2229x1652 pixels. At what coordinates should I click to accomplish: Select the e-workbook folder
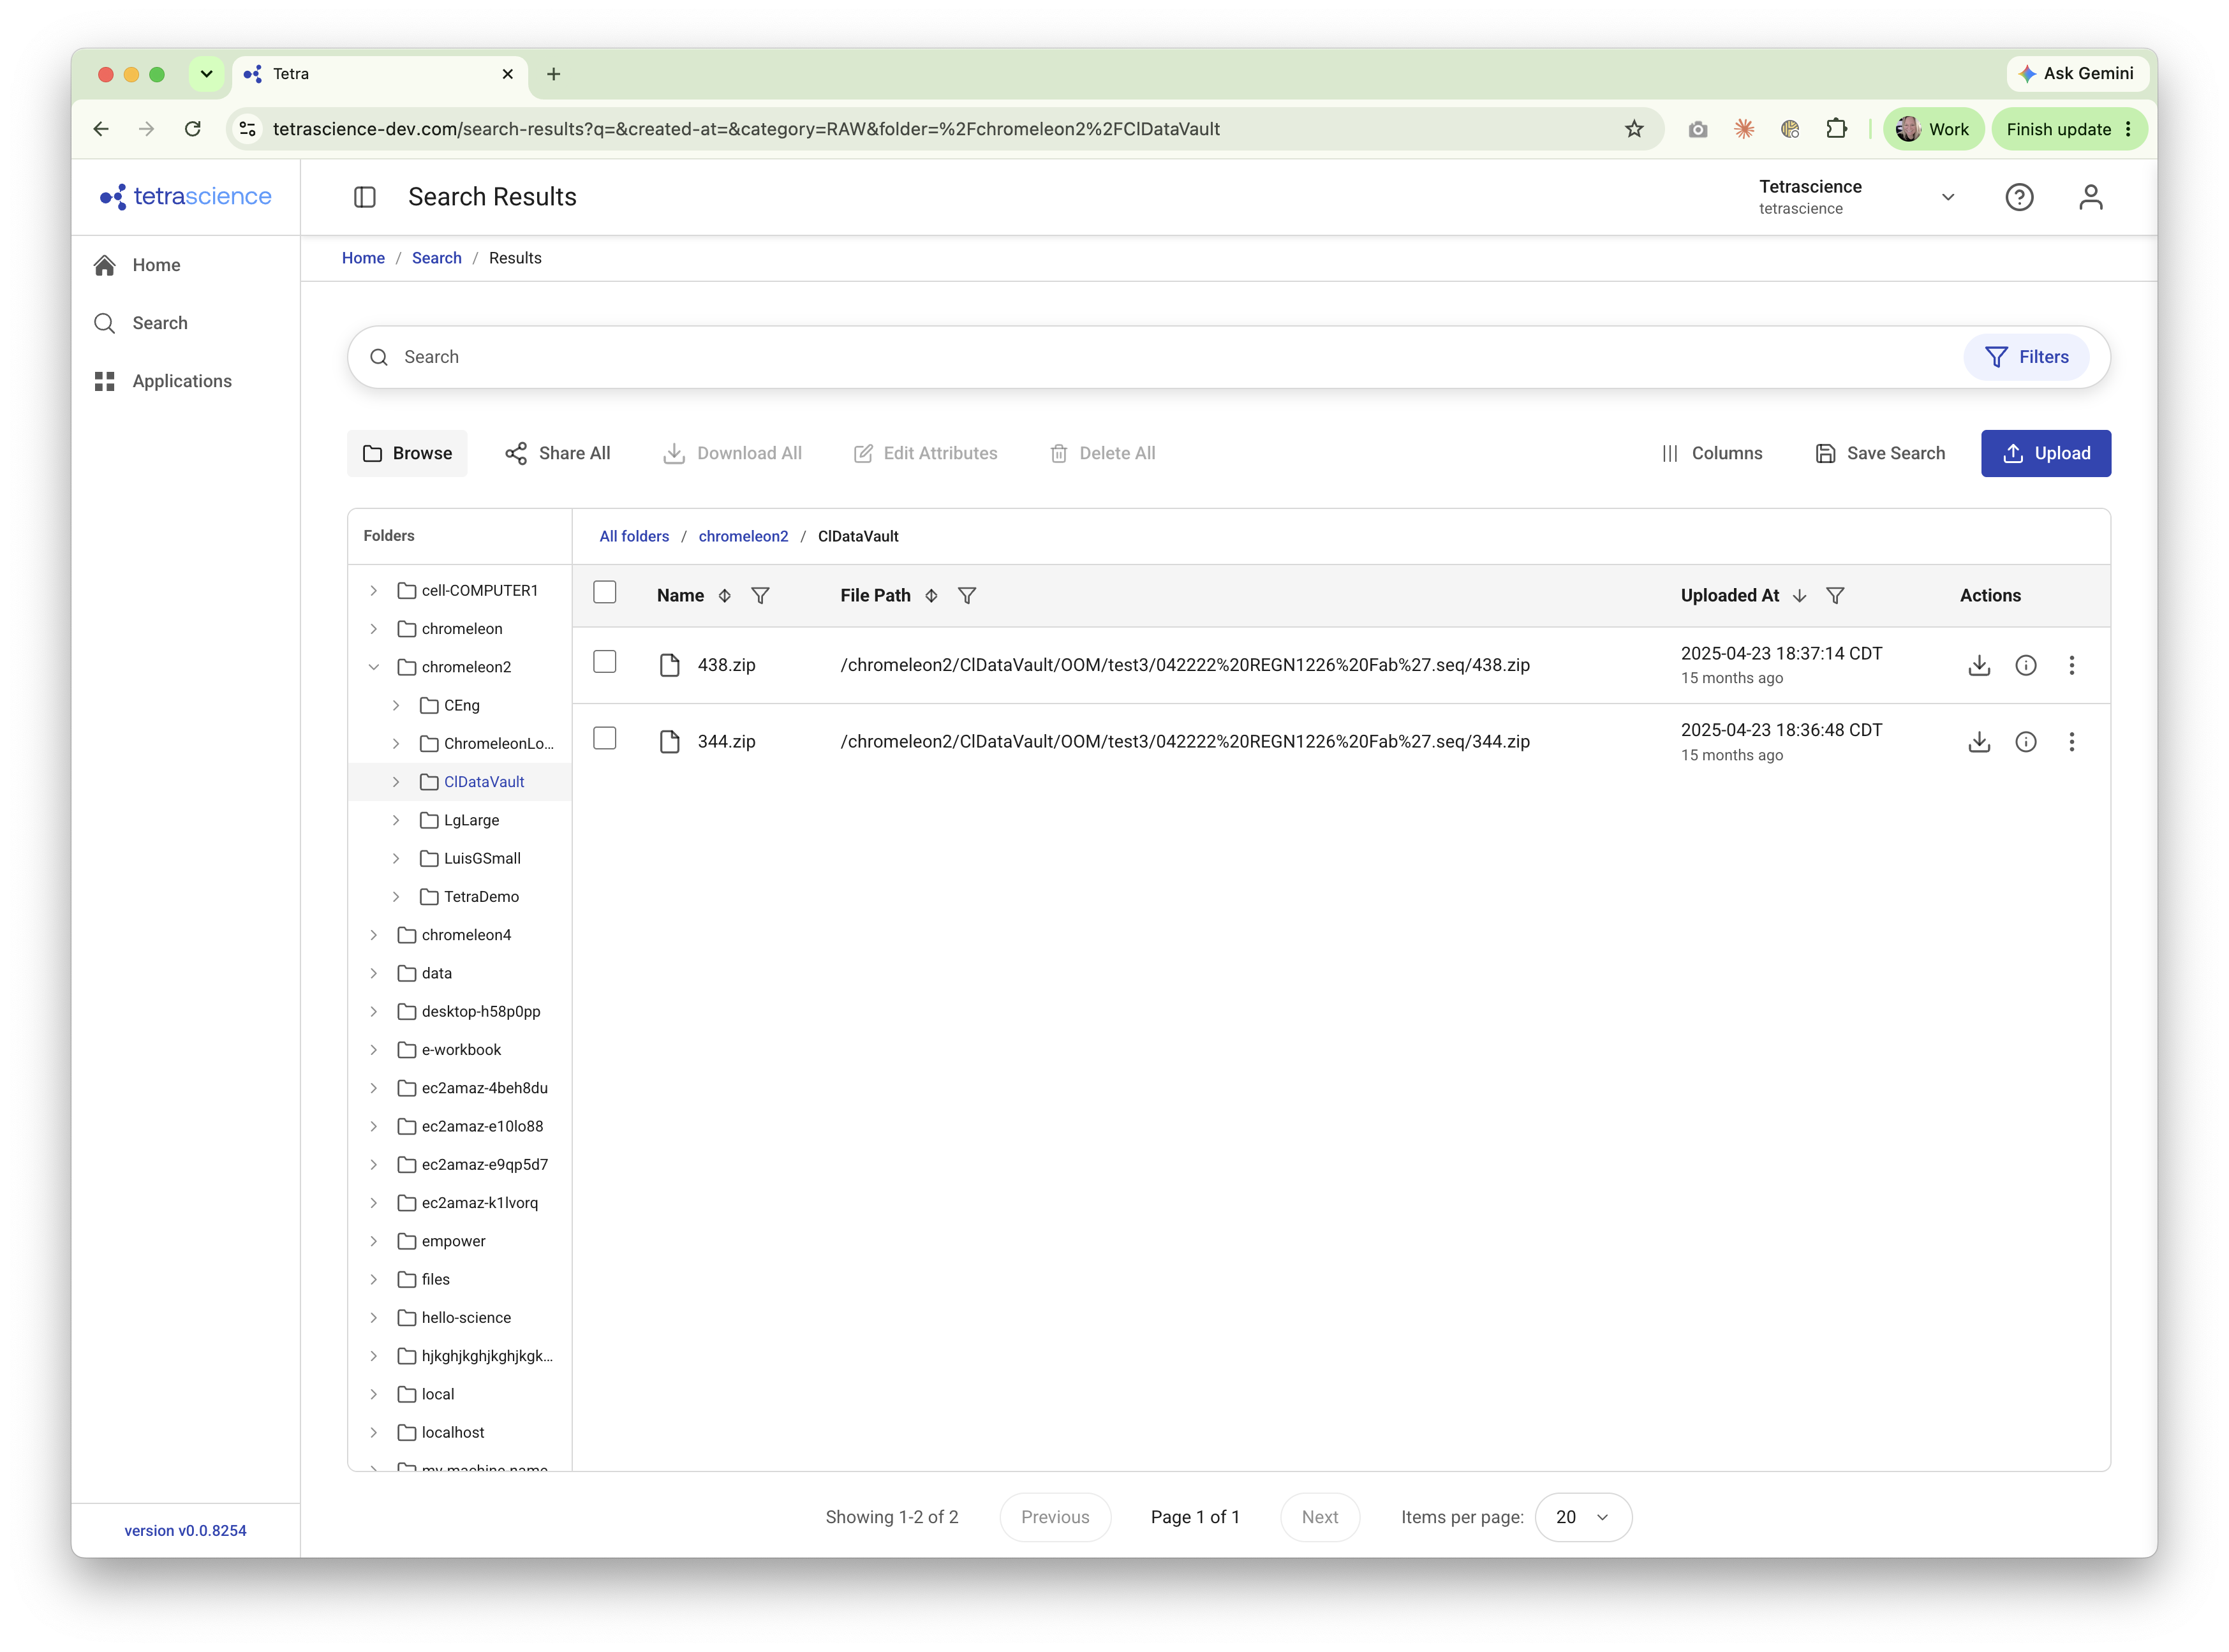(460, 1051)
